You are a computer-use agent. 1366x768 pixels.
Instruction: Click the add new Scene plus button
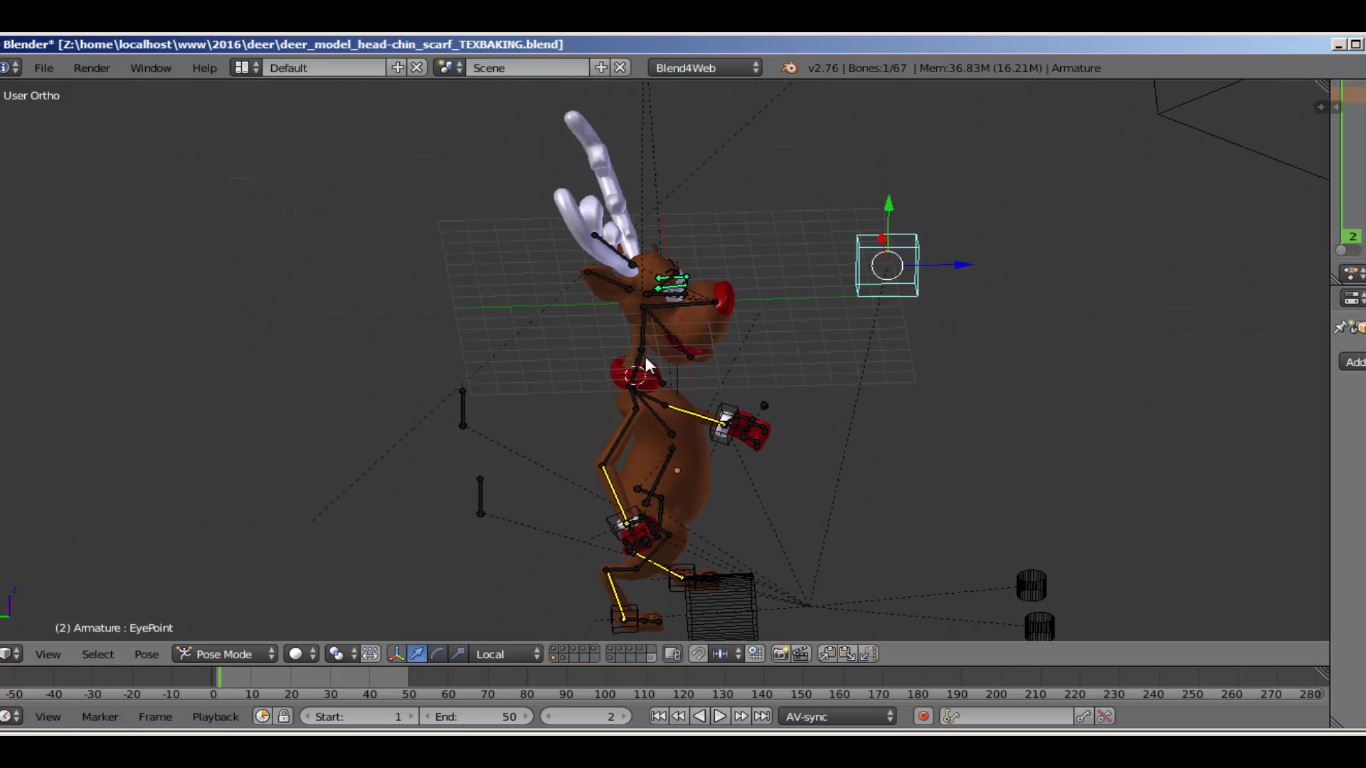point(600,68)
